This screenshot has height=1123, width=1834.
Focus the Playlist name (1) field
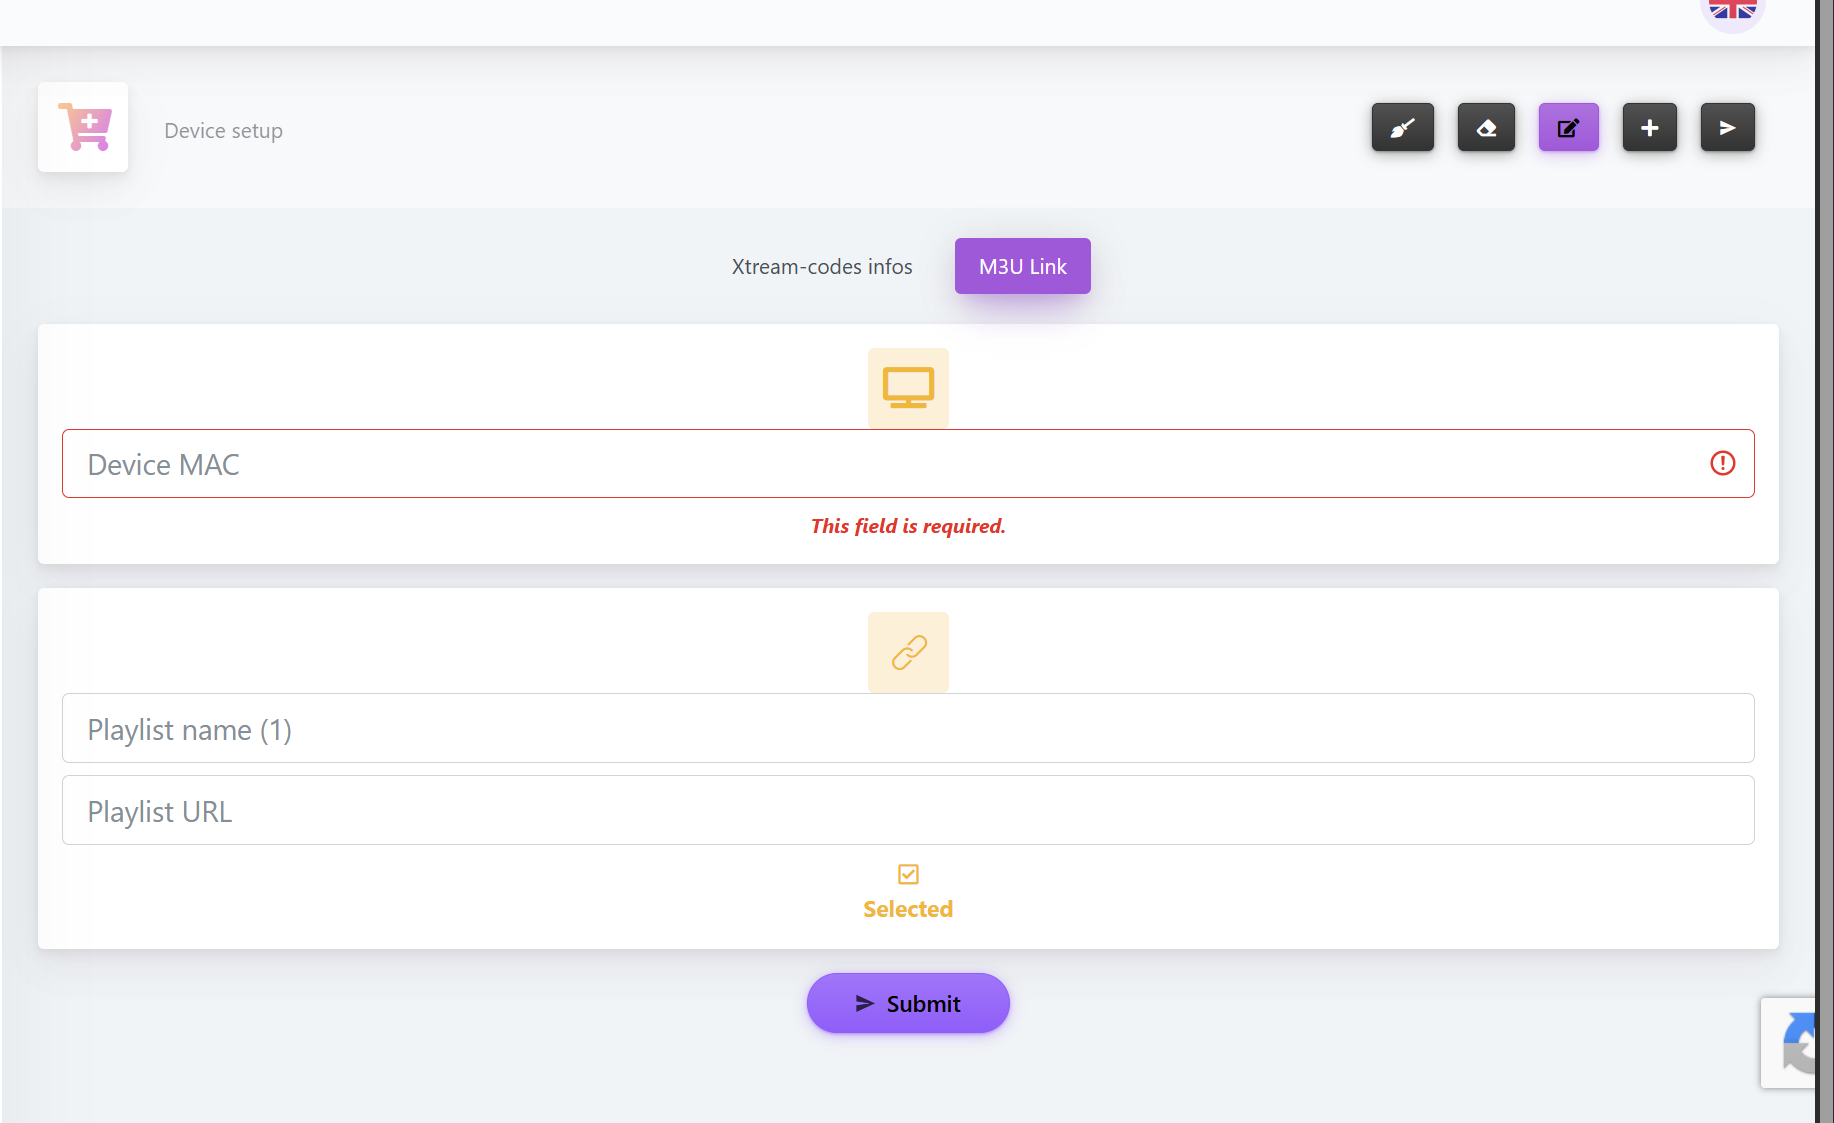(x=908, y=728)
